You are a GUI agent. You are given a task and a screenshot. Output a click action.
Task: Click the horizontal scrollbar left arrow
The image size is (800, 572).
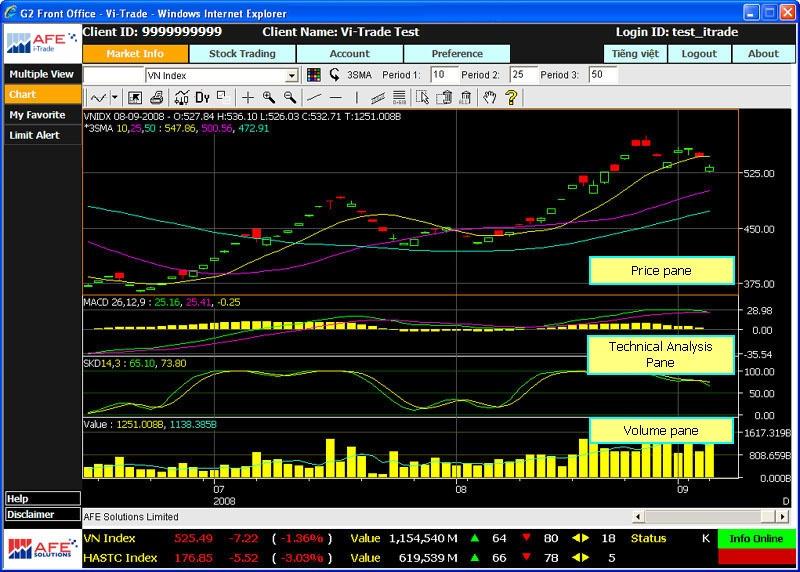click(638, 516)
